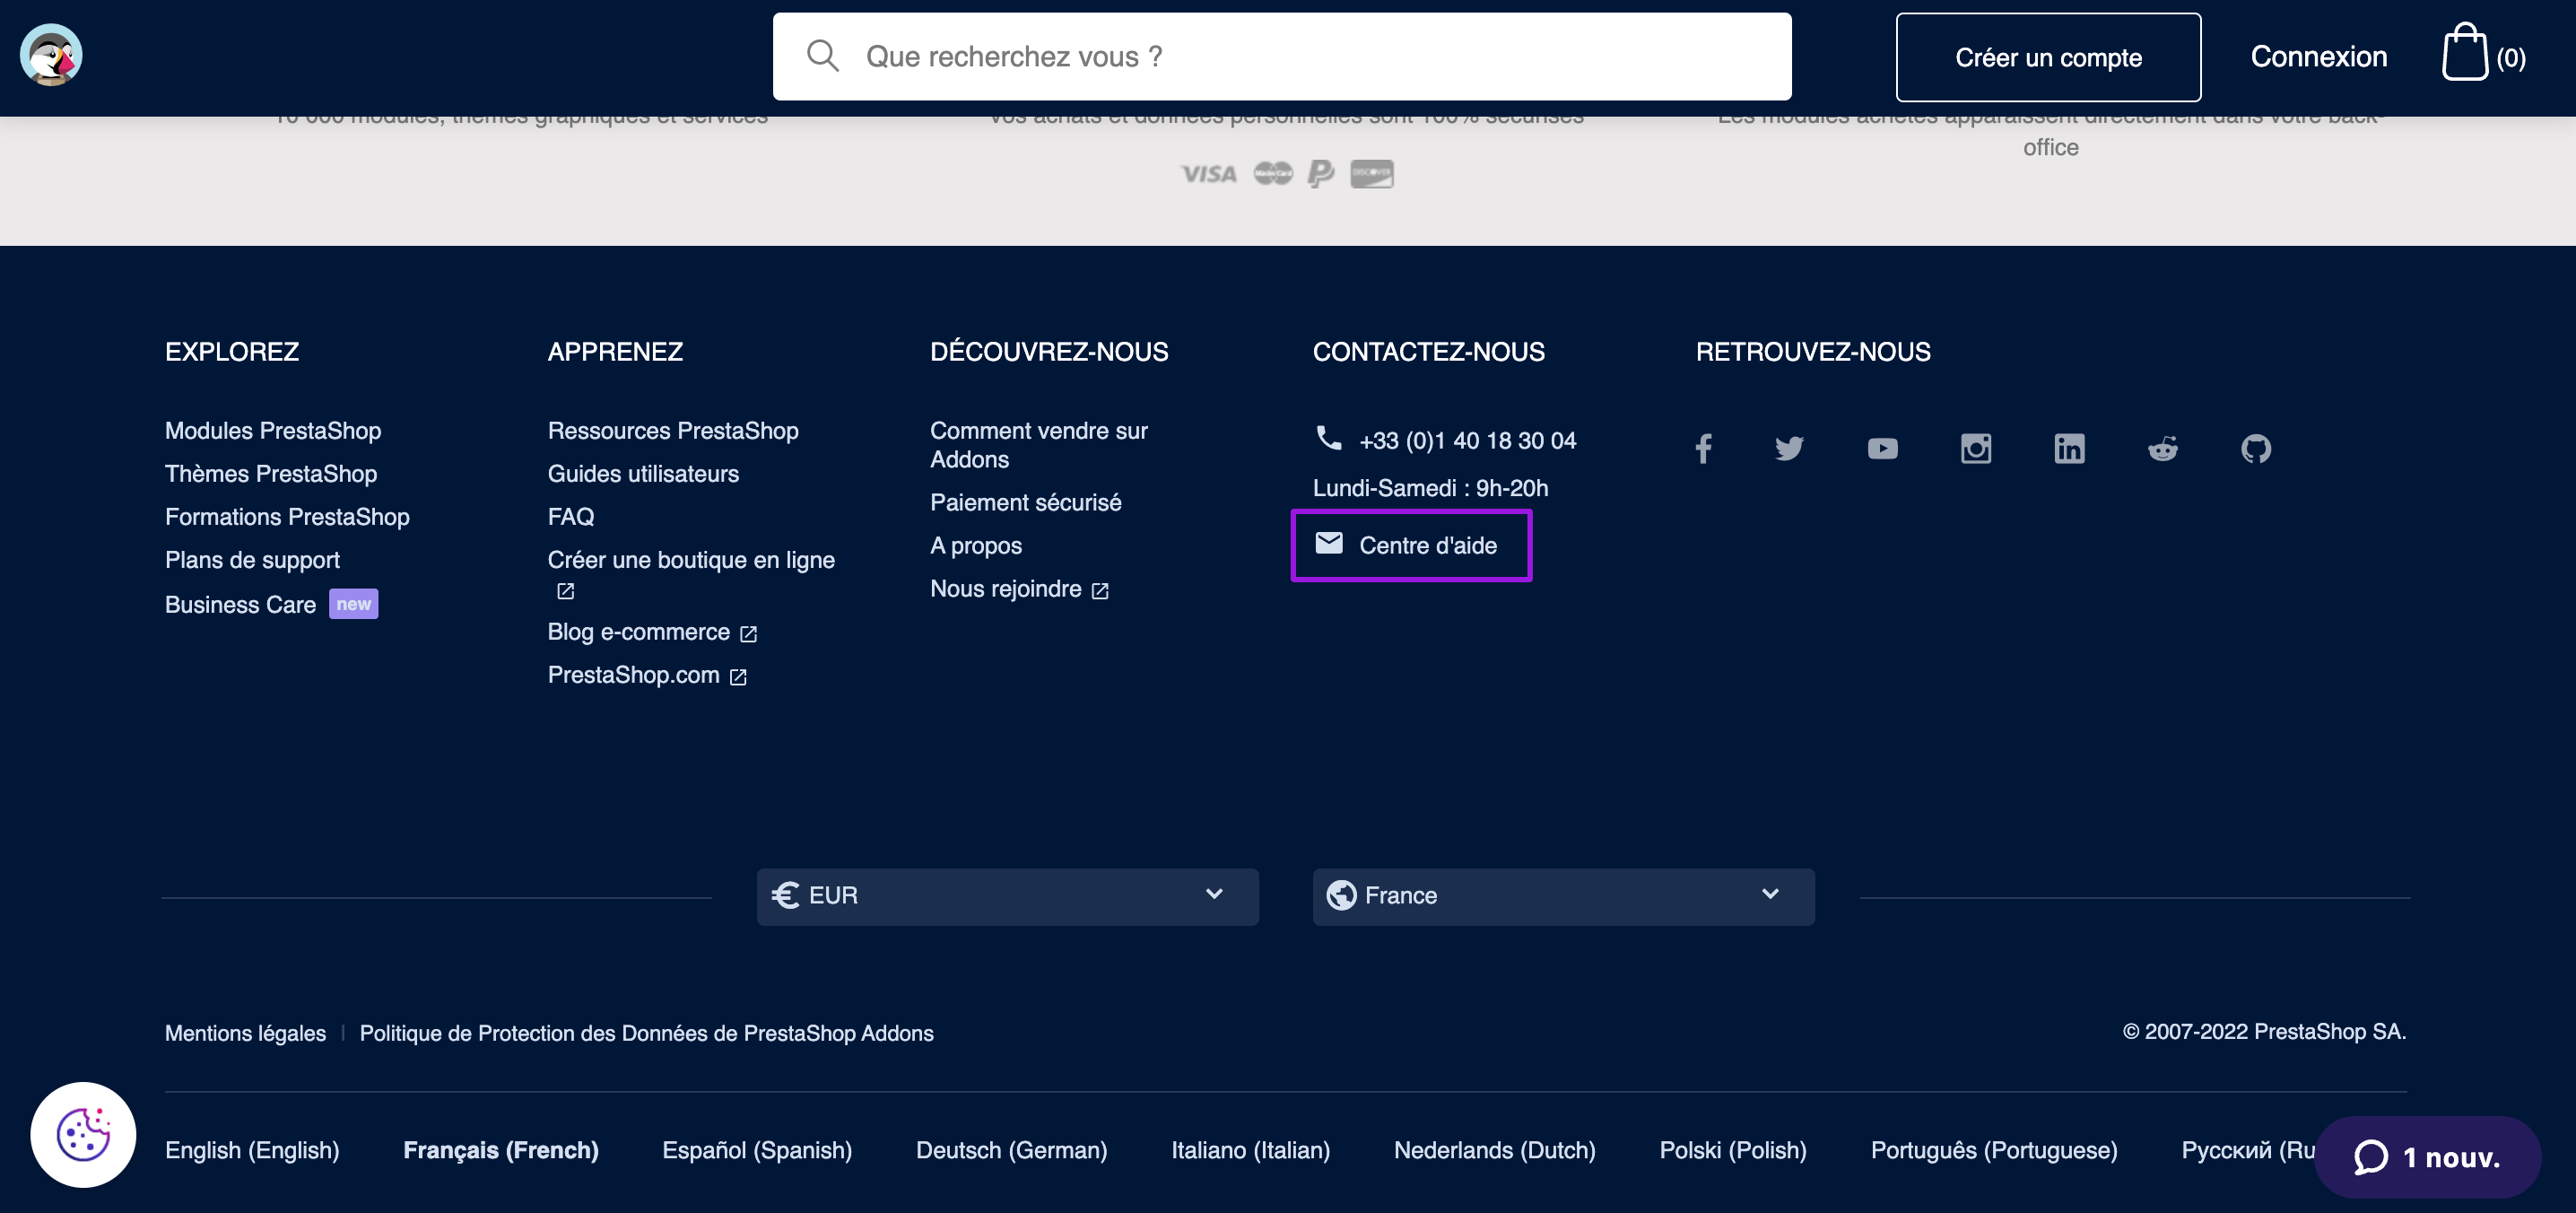The width and height of the screenshot is (2576, 1213).
Task: Click the euro currency symbol icon
Action: [785, 895]
